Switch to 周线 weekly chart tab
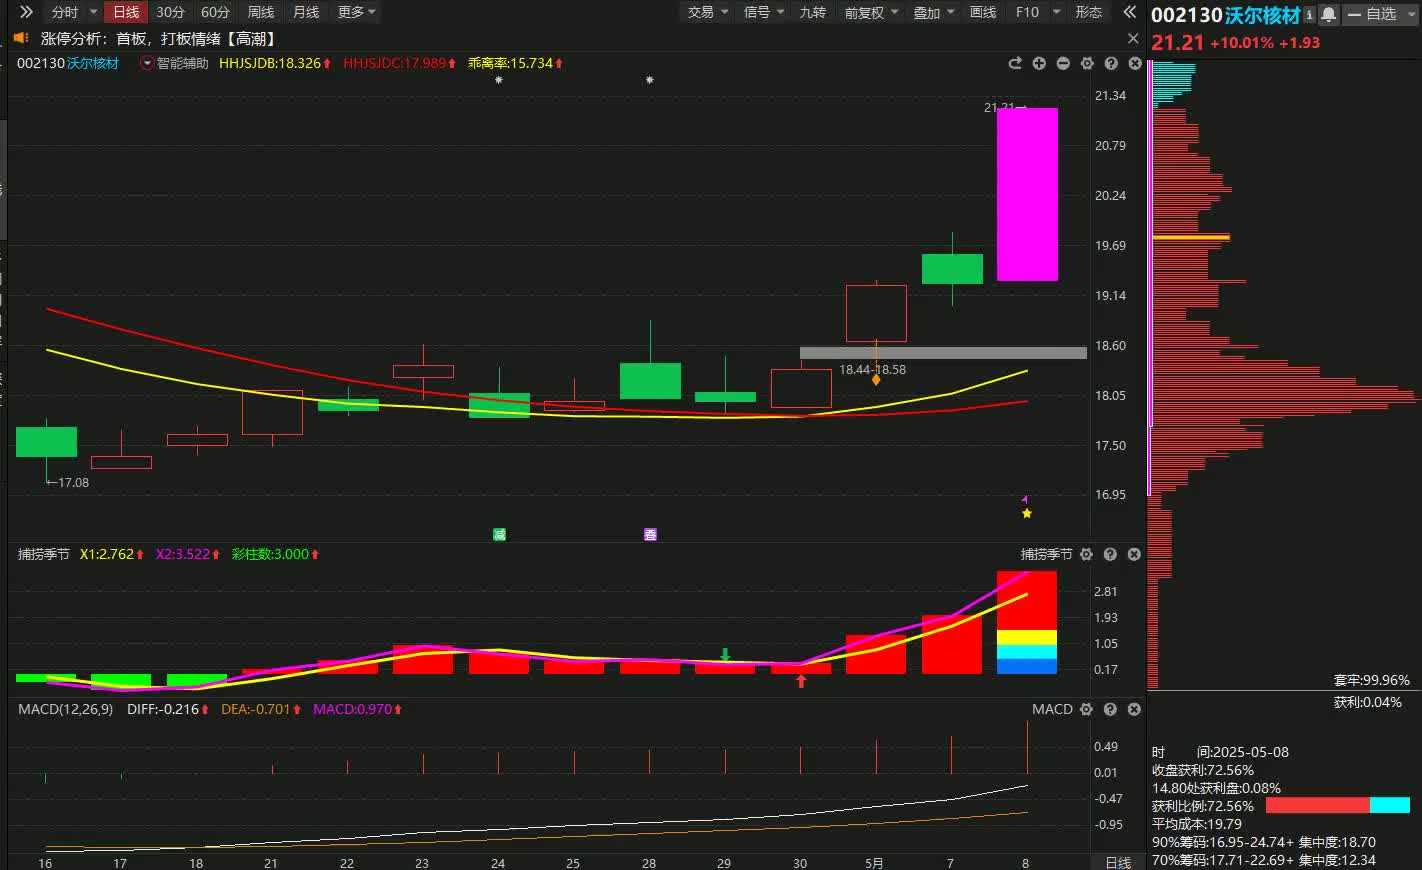 [261, 12]
